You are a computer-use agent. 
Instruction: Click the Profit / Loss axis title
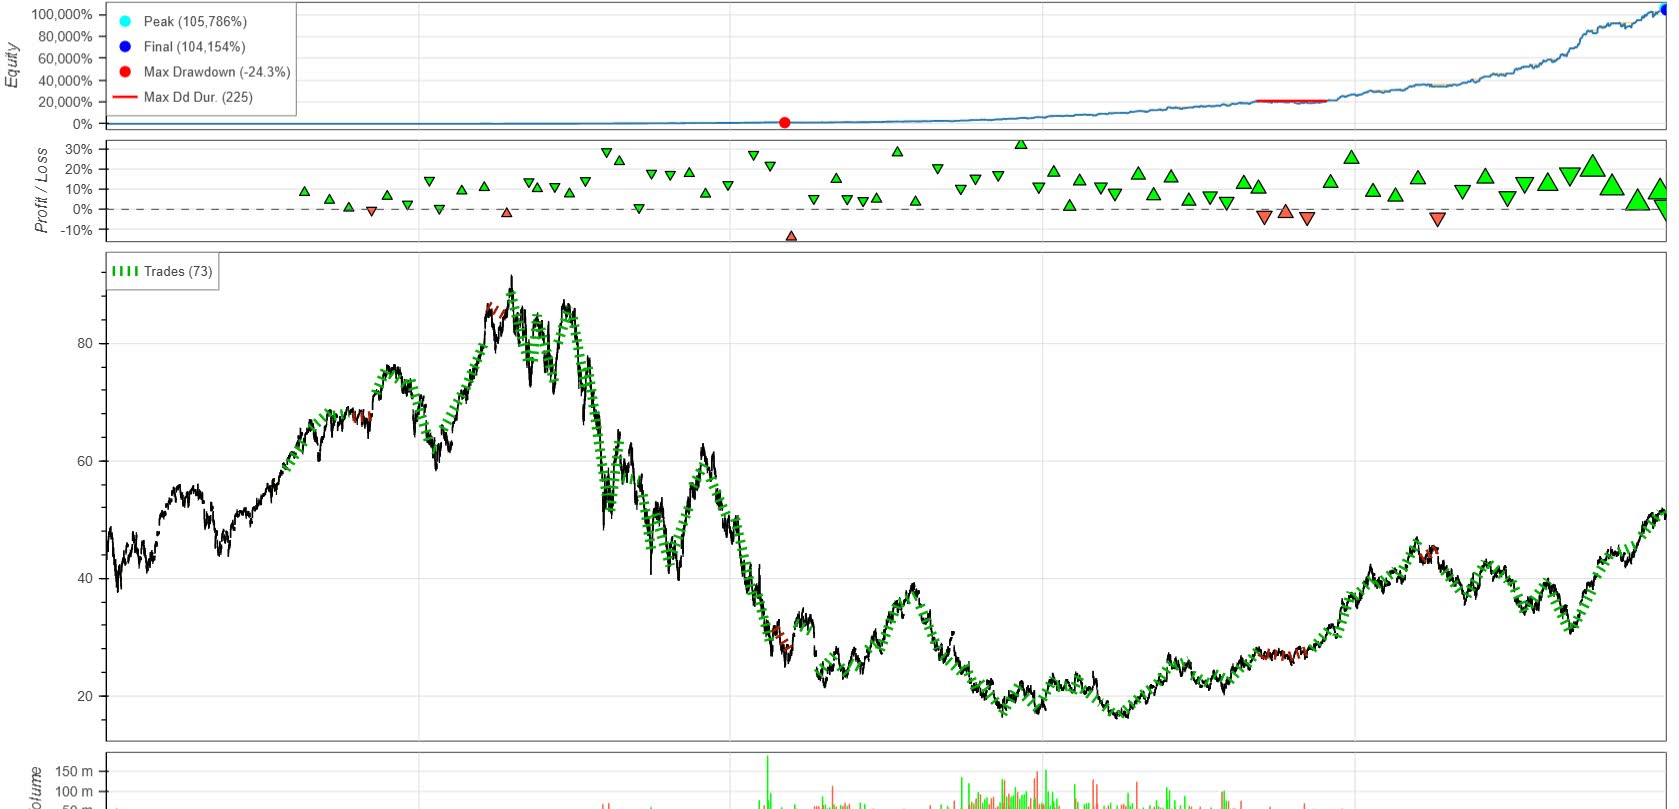pos(41,191)
